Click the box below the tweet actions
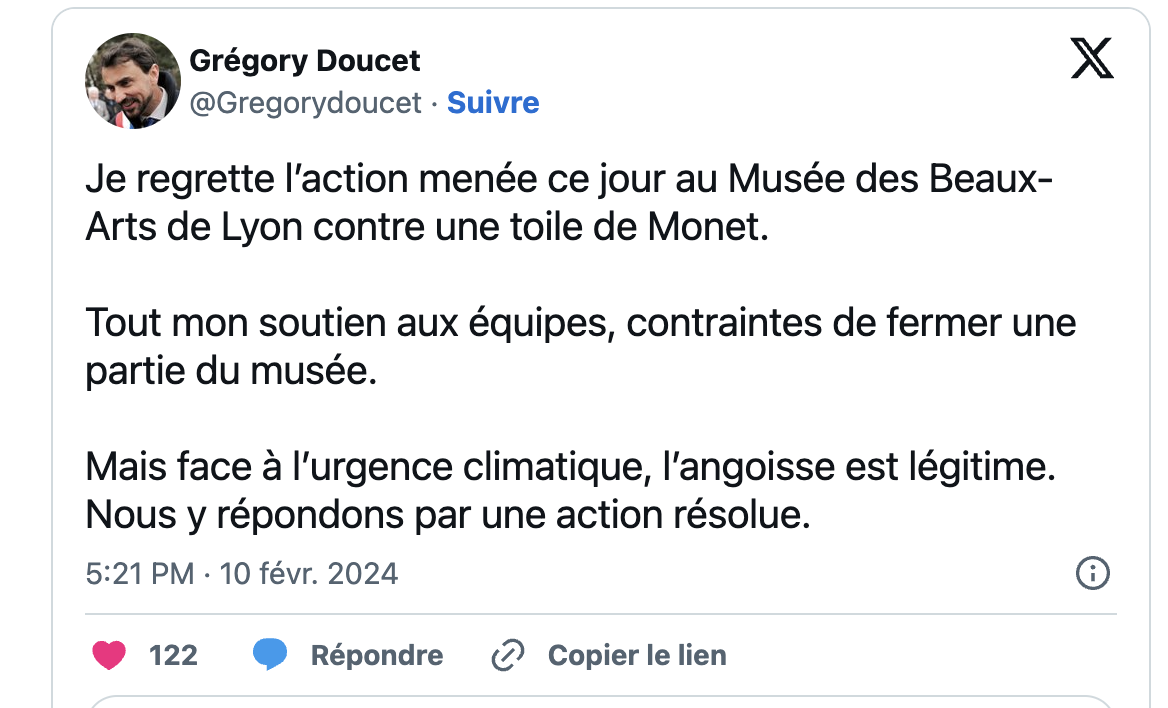 (600, 702)
